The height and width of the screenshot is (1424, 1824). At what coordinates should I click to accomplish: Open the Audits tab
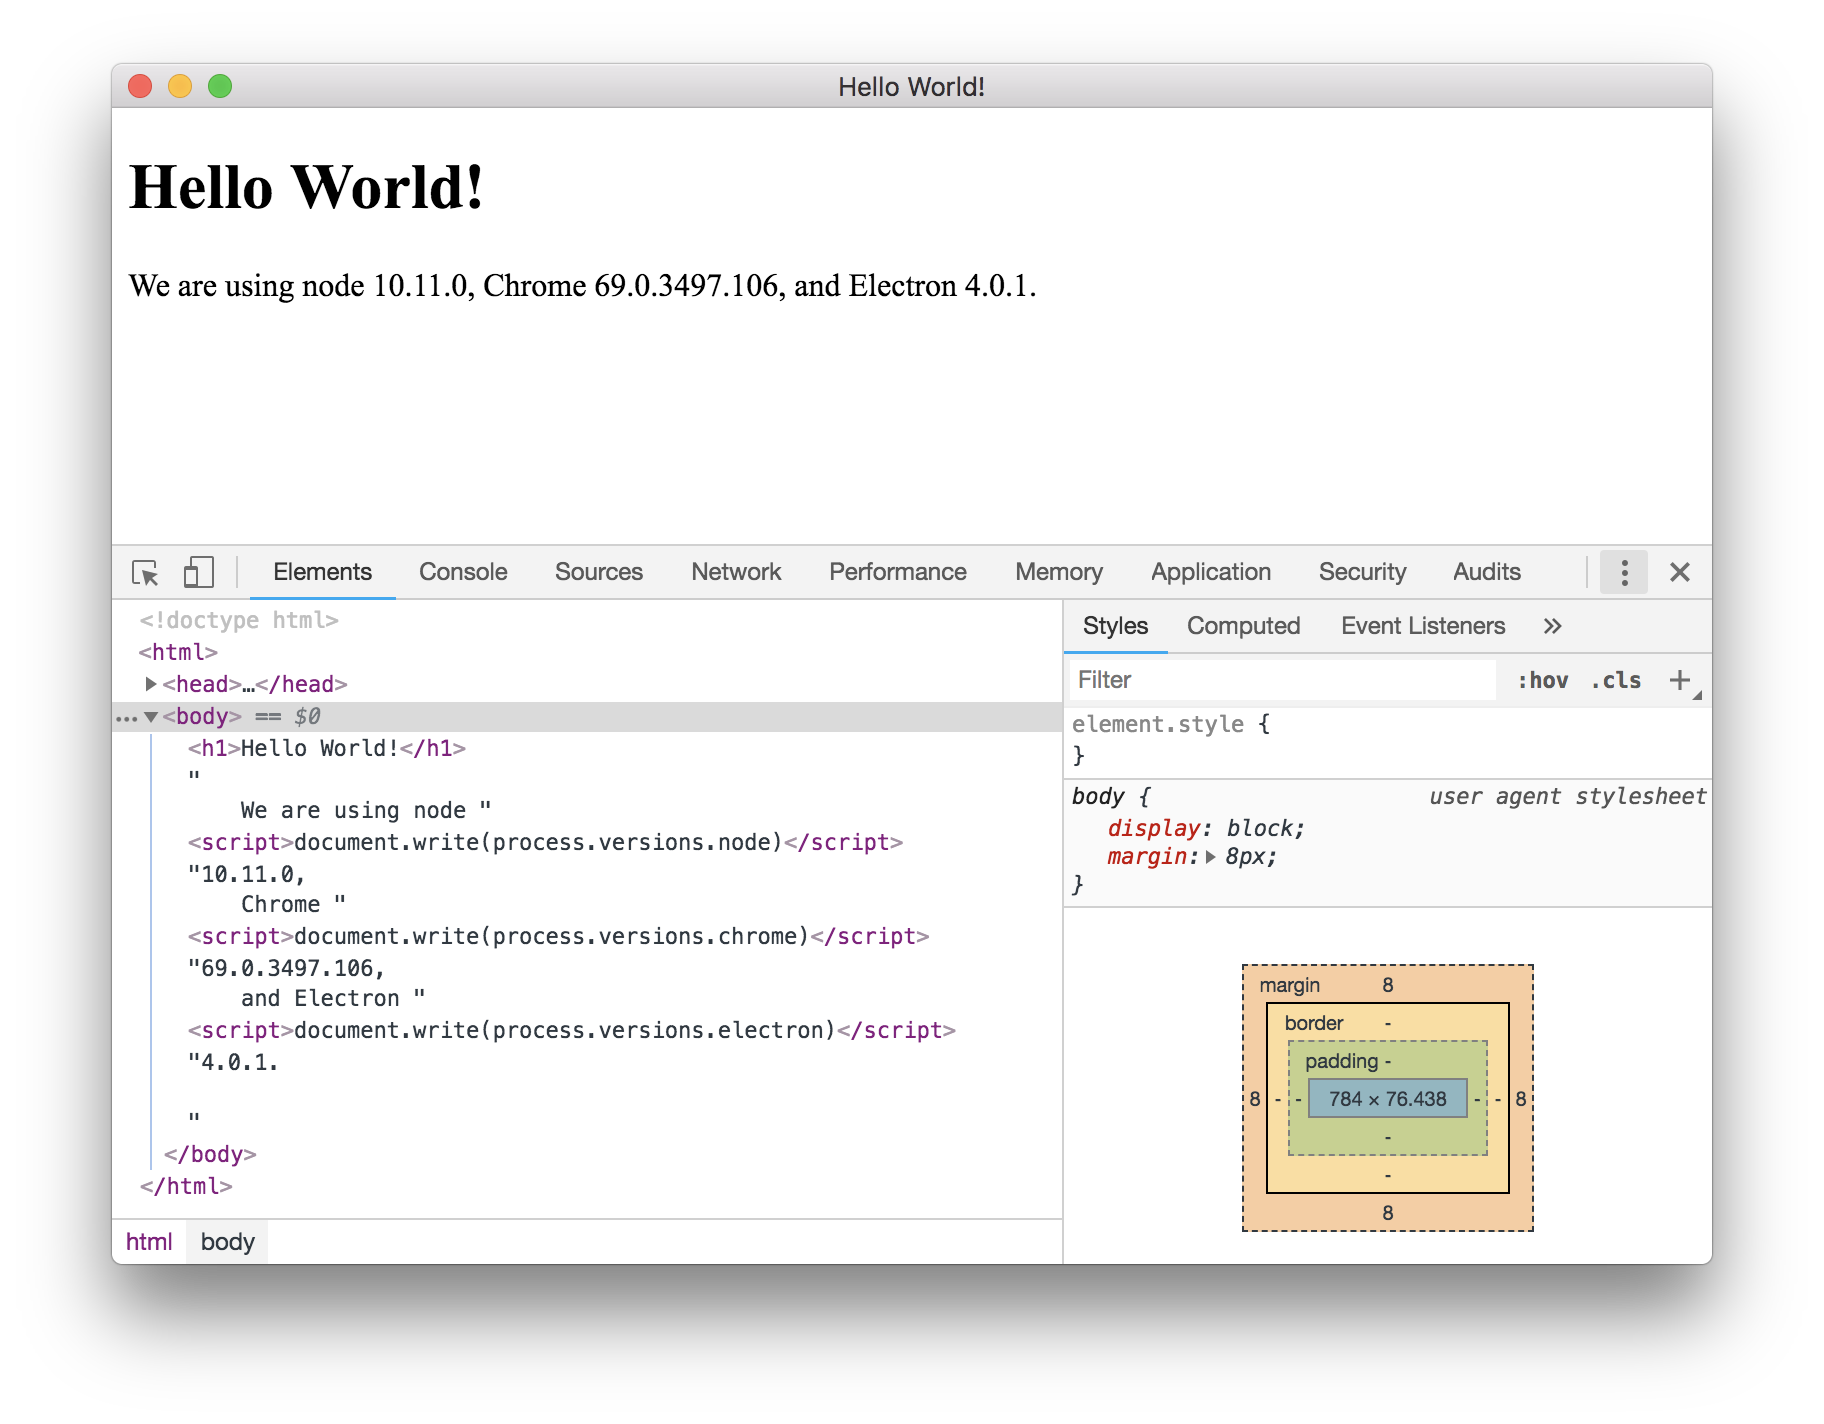point(1487,572)
